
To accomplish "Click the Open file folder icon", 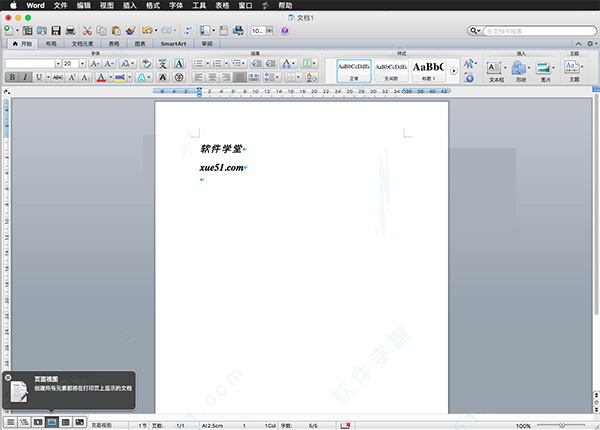I will tap(42, 31).
